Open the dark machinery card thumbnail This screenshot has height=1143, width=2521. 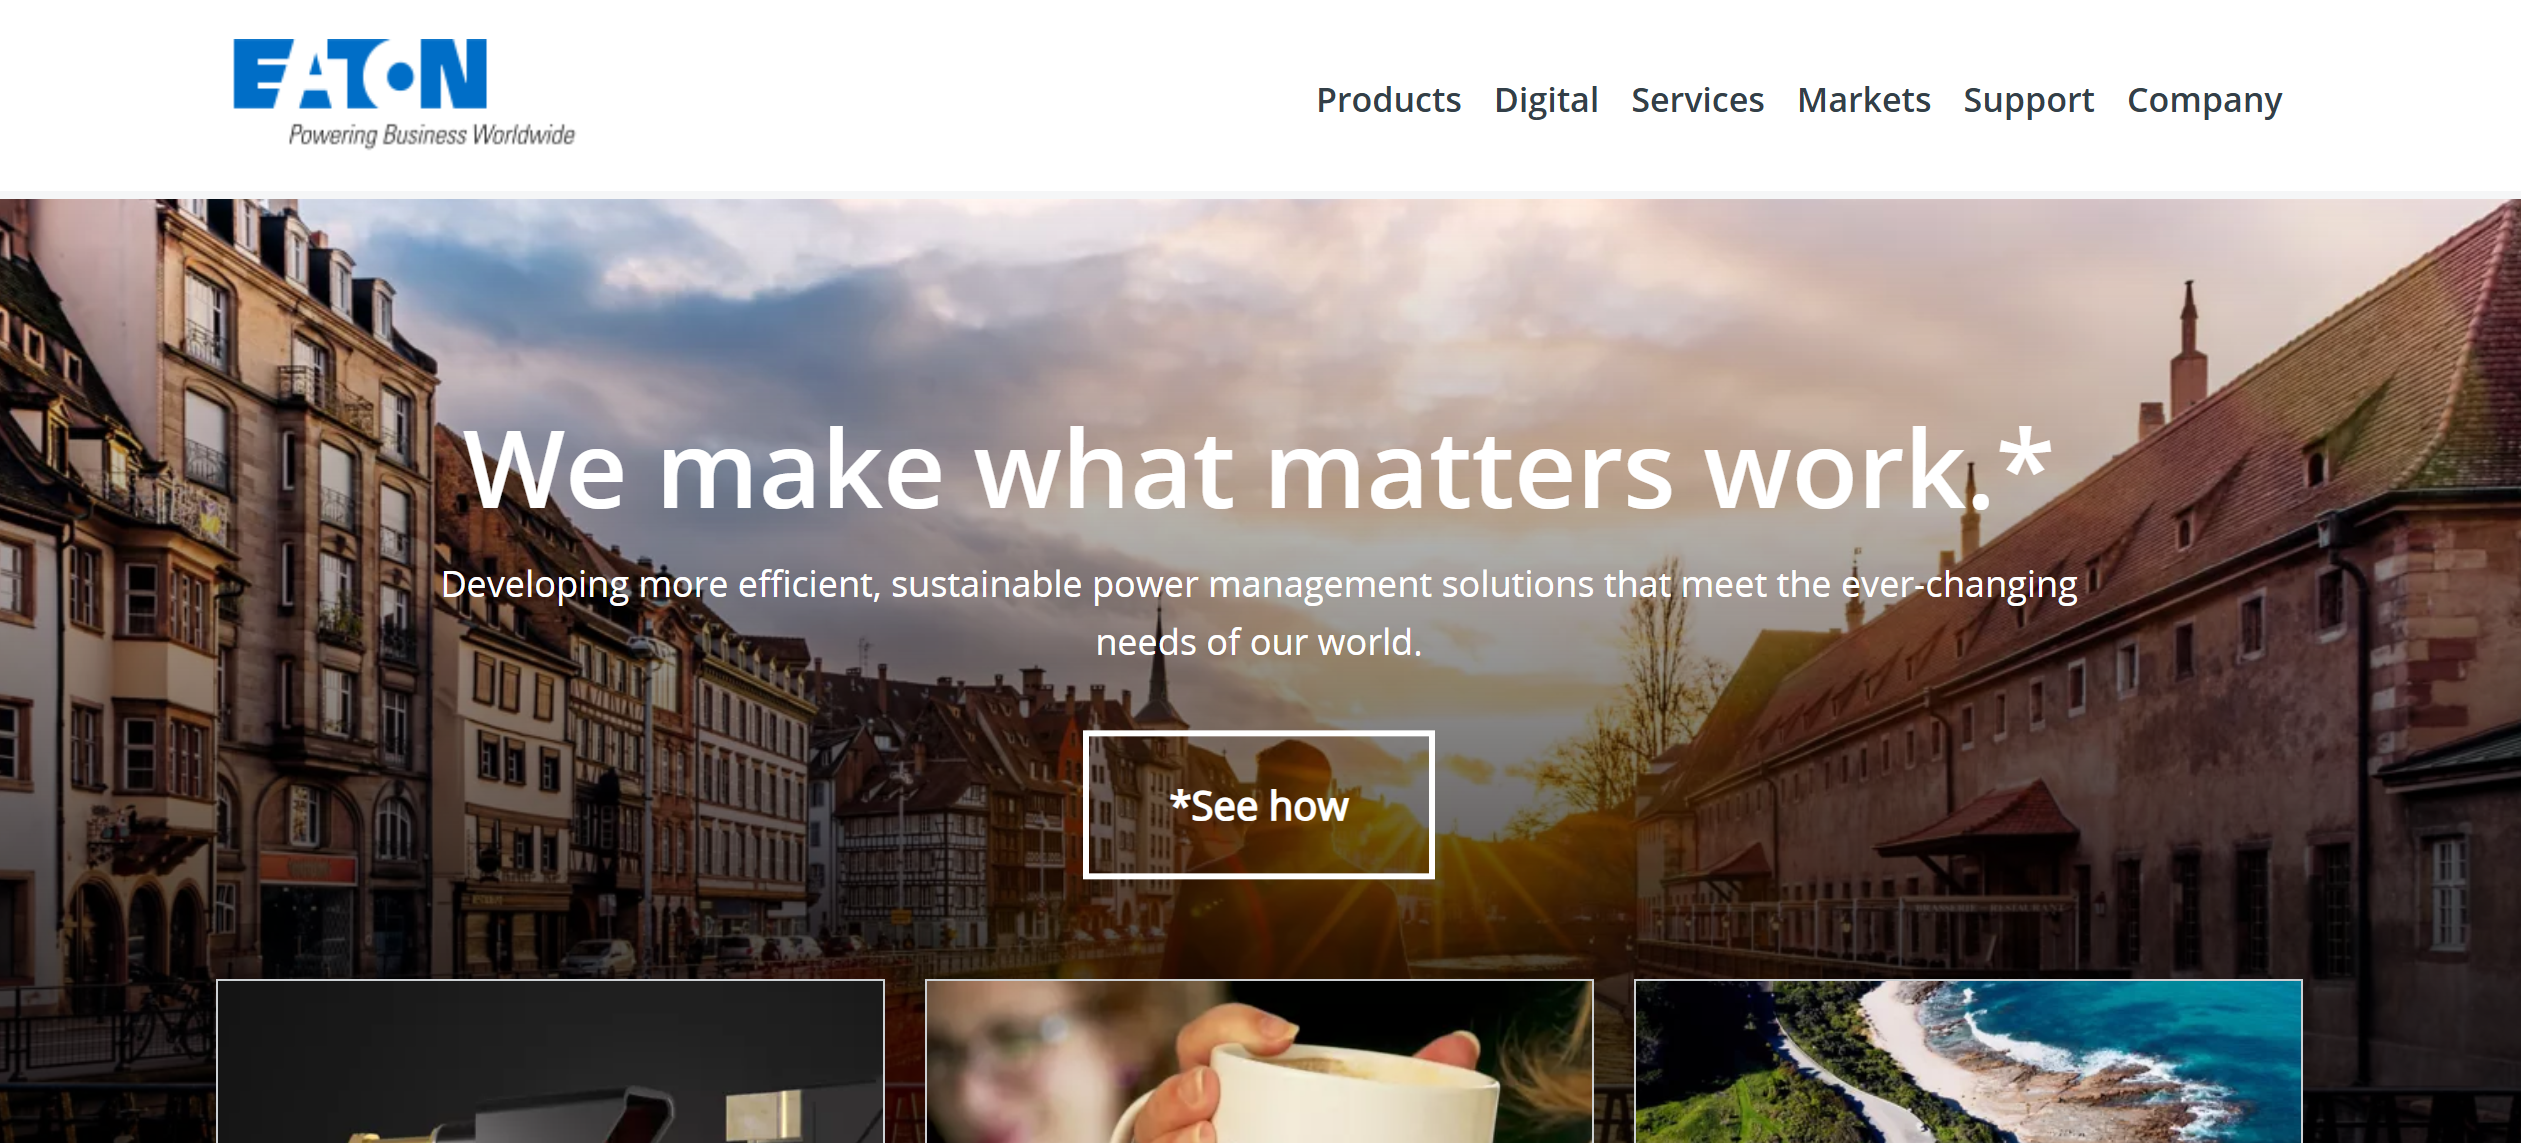pos(550,1061)
